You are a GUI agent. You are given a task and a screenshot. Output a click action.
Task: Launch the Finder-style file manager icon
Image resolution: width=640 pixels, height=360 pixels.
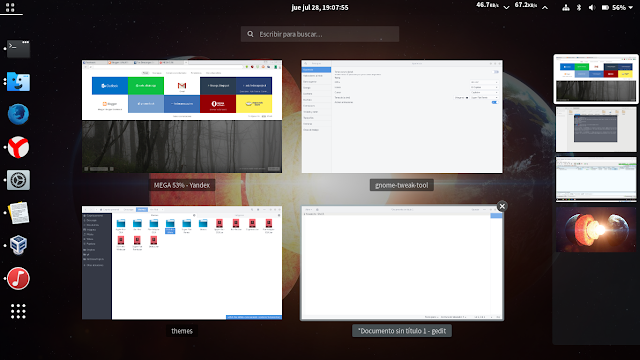(18, 82)
